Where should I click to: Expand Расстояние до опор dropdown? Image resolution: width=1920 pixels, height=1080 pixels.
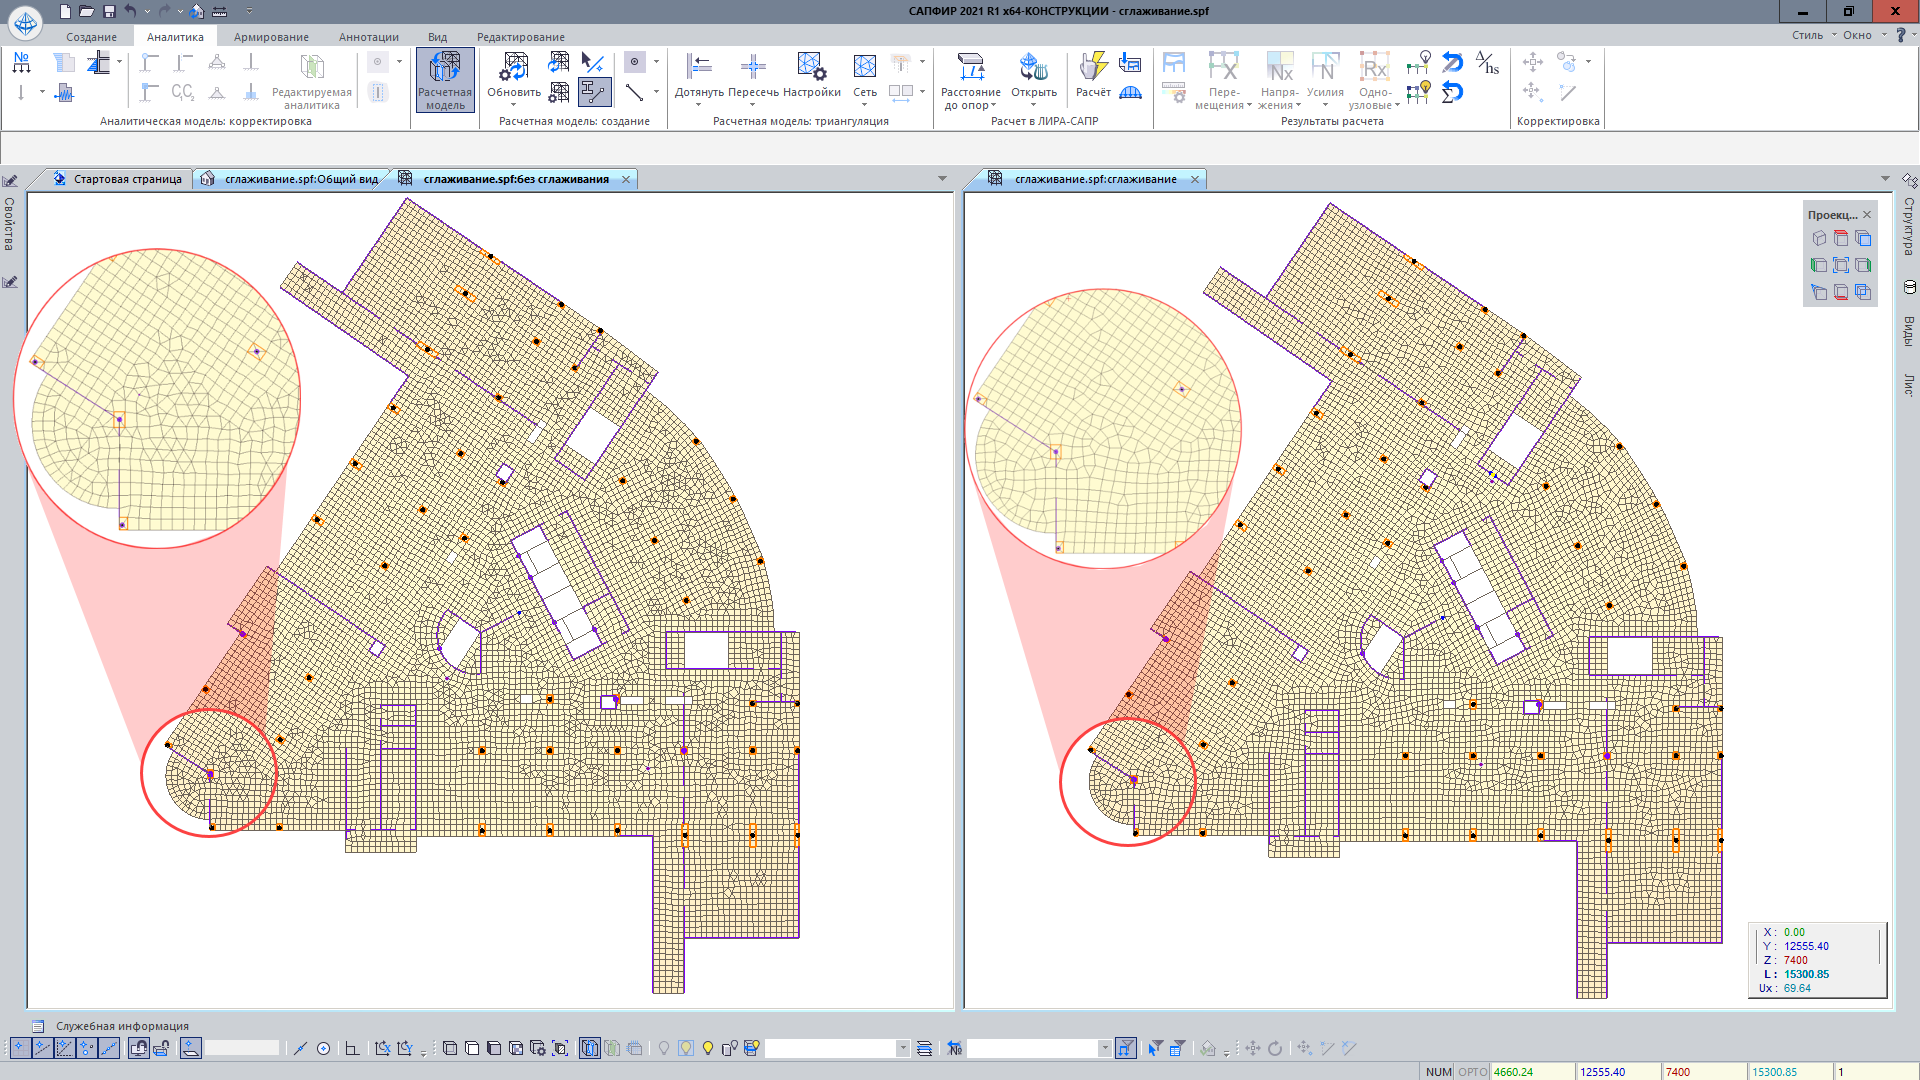coord(993,106)
